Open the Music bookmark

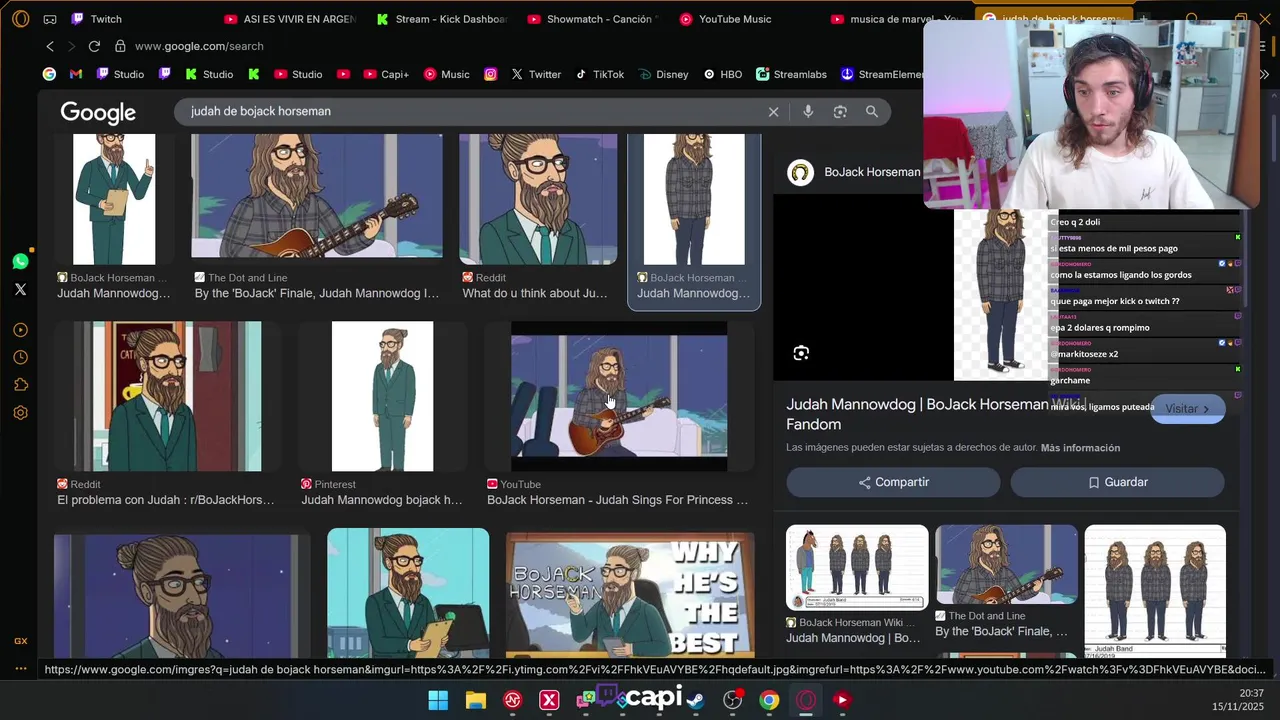tap(446, 74)
